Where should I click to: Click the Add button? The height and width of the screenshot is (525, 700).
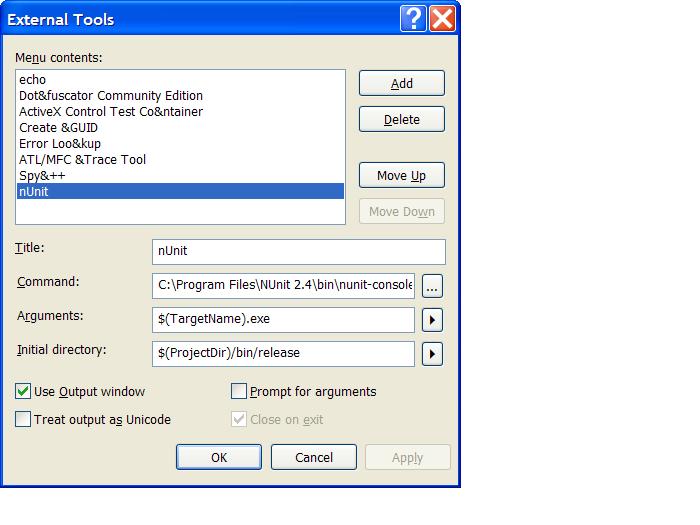pyautogui.click(x=402, y=83)
